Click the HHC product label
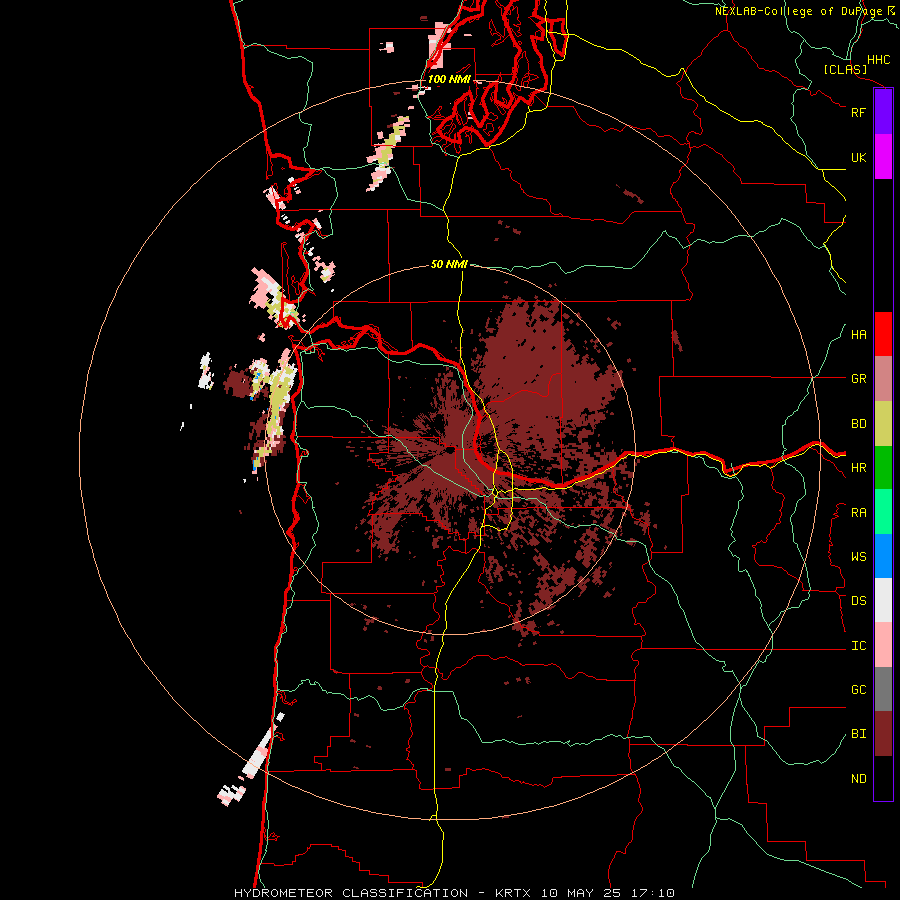Viewport: 900px width, 900px height. tap(878, 60)
